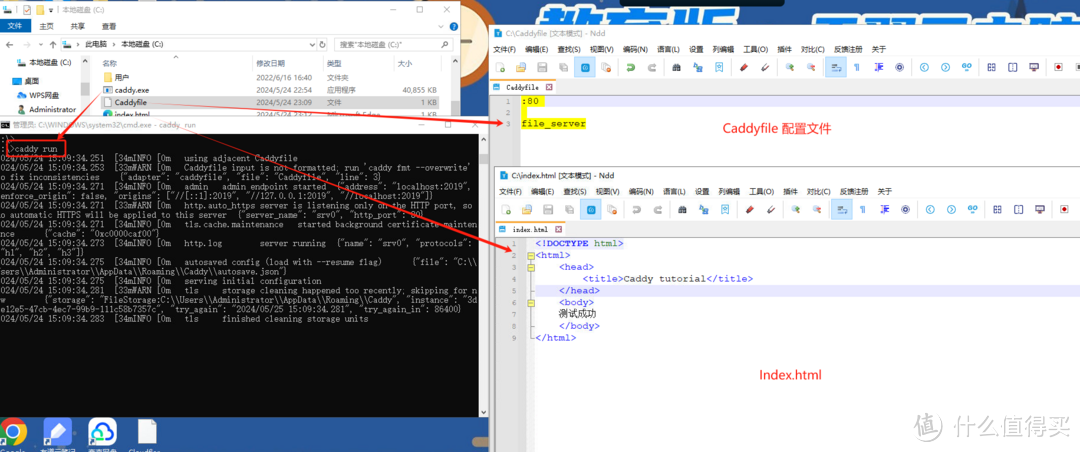Click Open File icon in index.html Ndd toolbar
Screen dimensions: 1080x452
click(x=527, y=209)
